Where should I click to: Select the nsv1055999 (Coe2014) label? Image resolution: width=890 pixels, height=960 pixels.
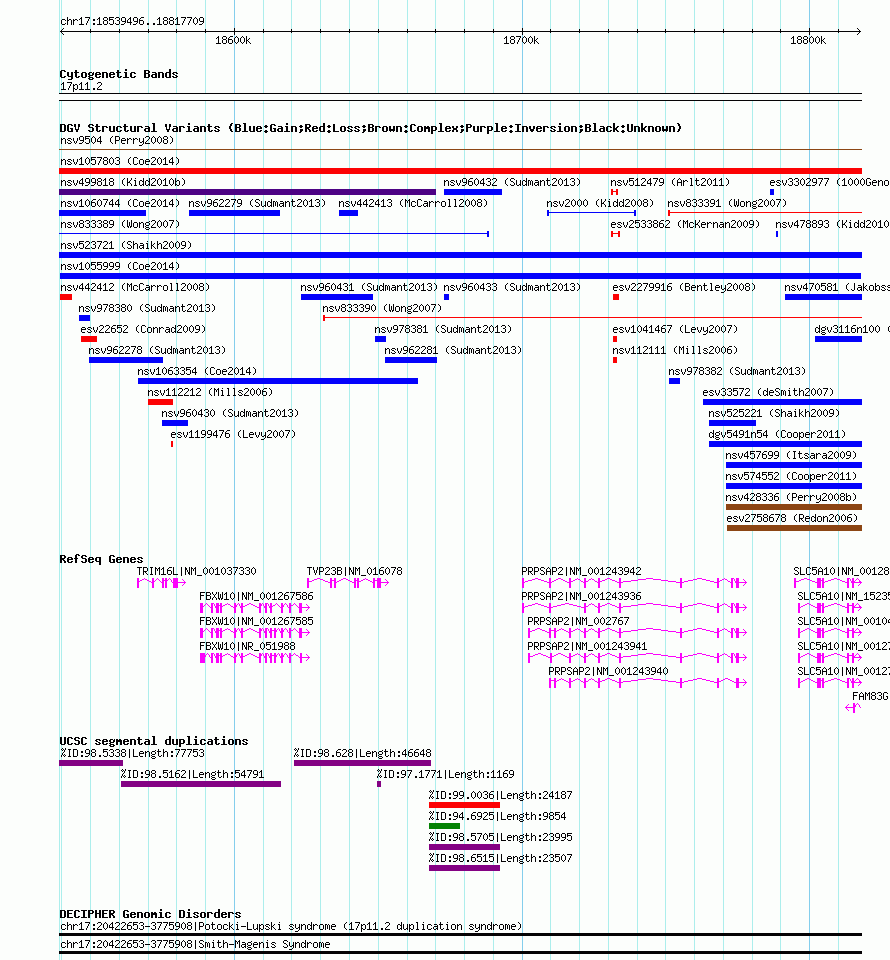pyautogui.click(x=120, y=266)
